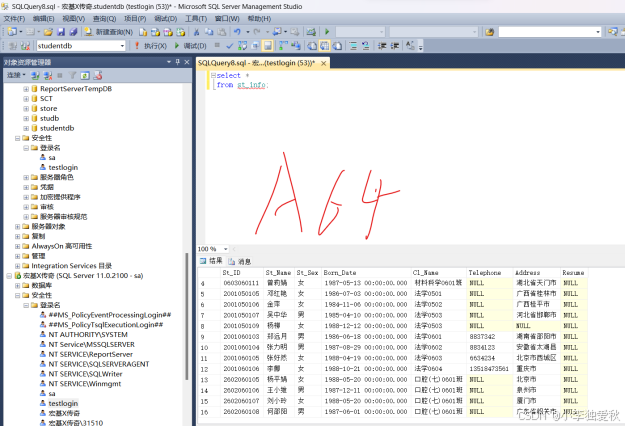Select NT SERVICE\SQLWriter login

tap(85, 374)
